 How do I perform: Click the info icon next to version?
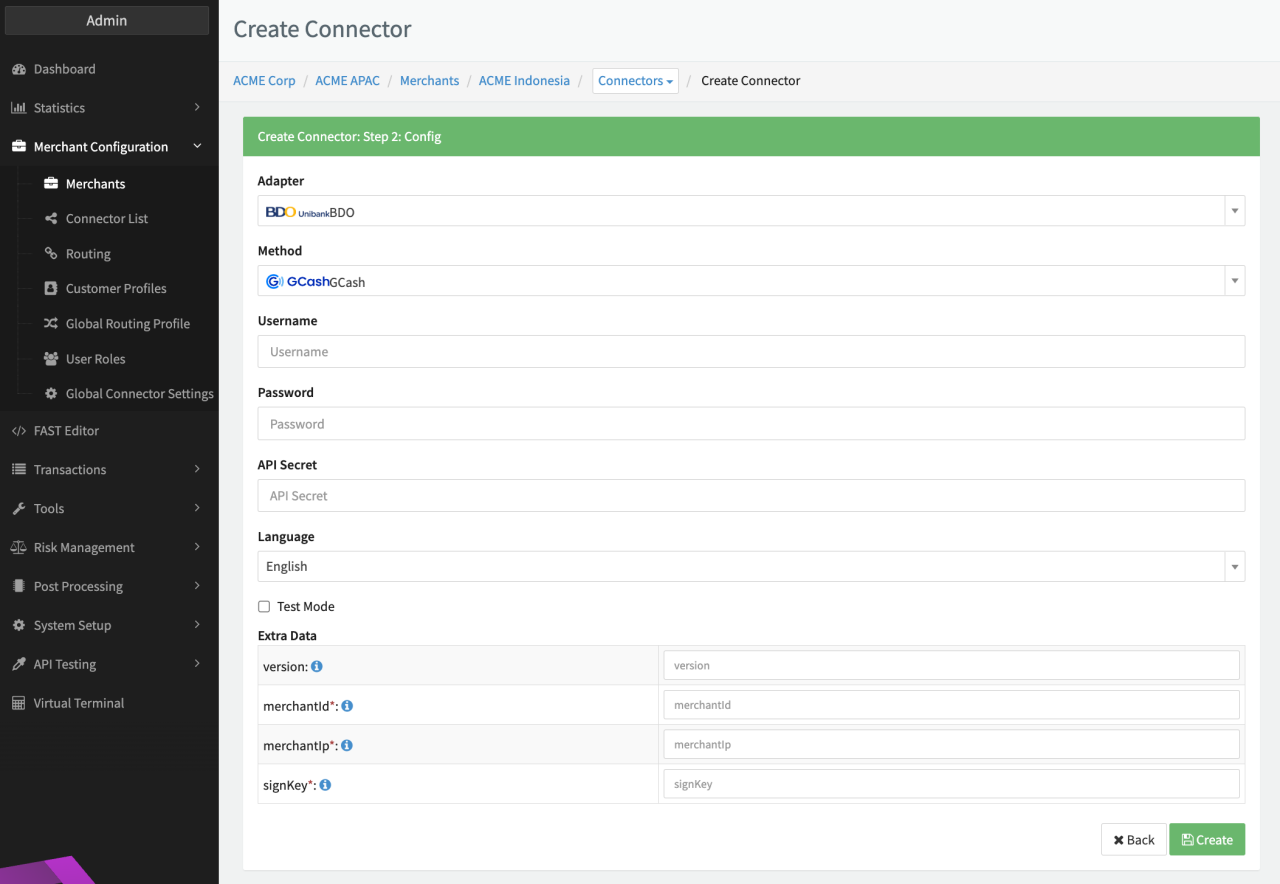click(x=317, y=666)
